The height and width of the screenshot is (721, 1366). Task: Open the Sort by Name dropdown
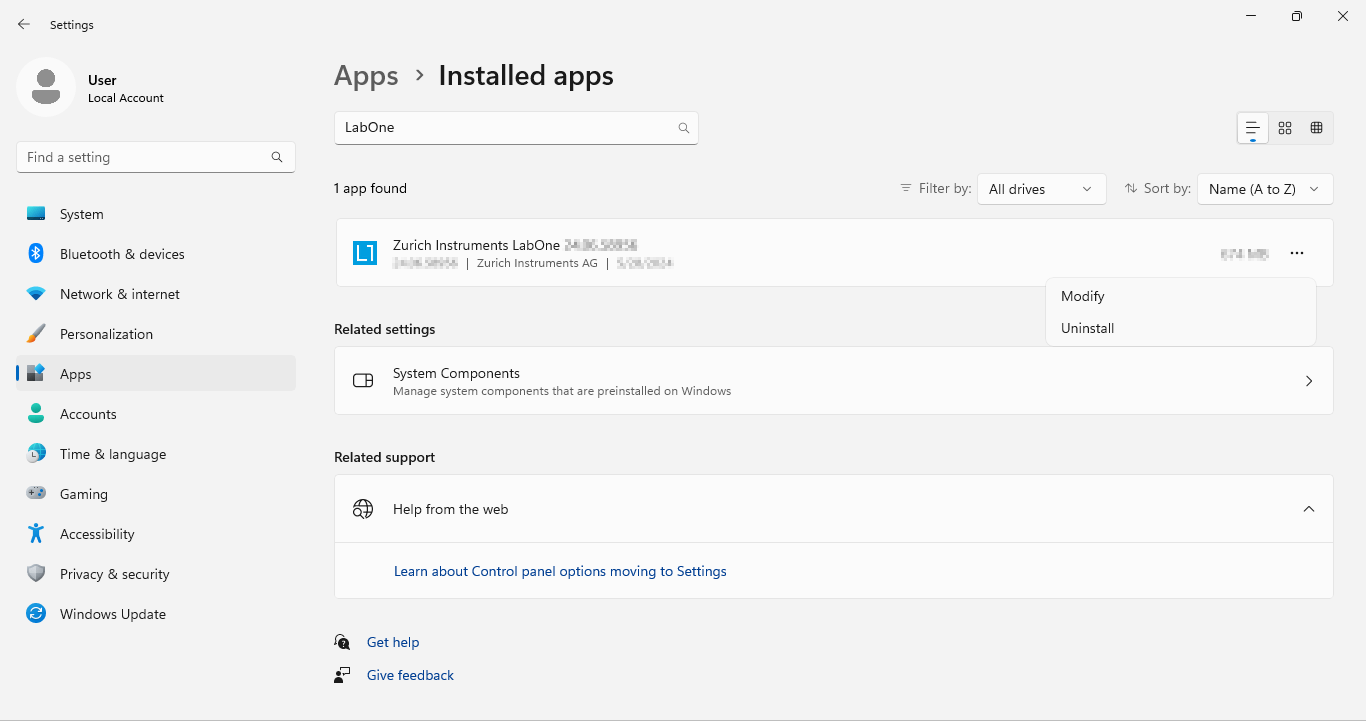1264,189
